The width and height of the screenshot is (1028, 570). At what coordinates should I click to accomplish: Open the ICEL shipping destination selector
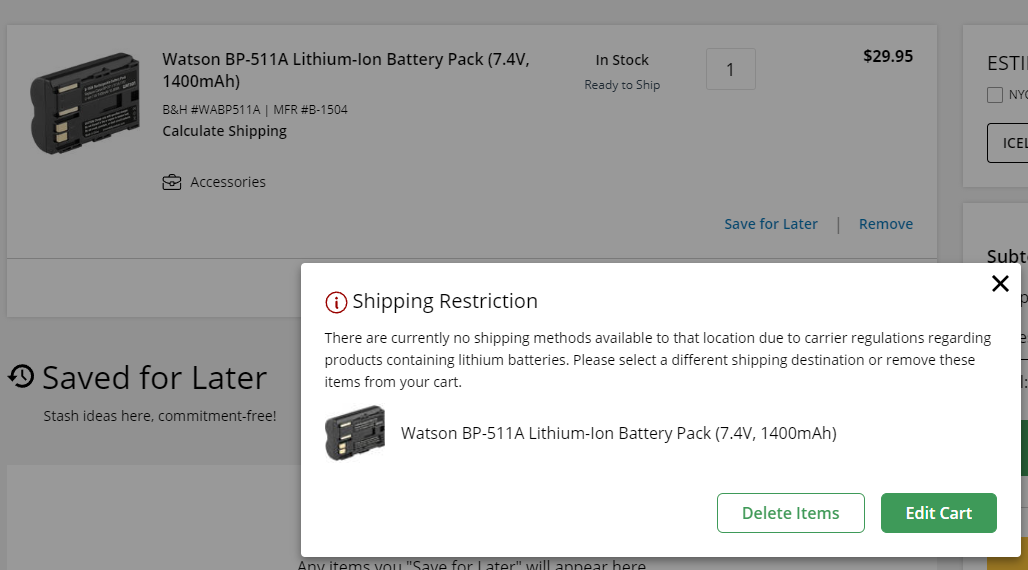[1010, 143]
